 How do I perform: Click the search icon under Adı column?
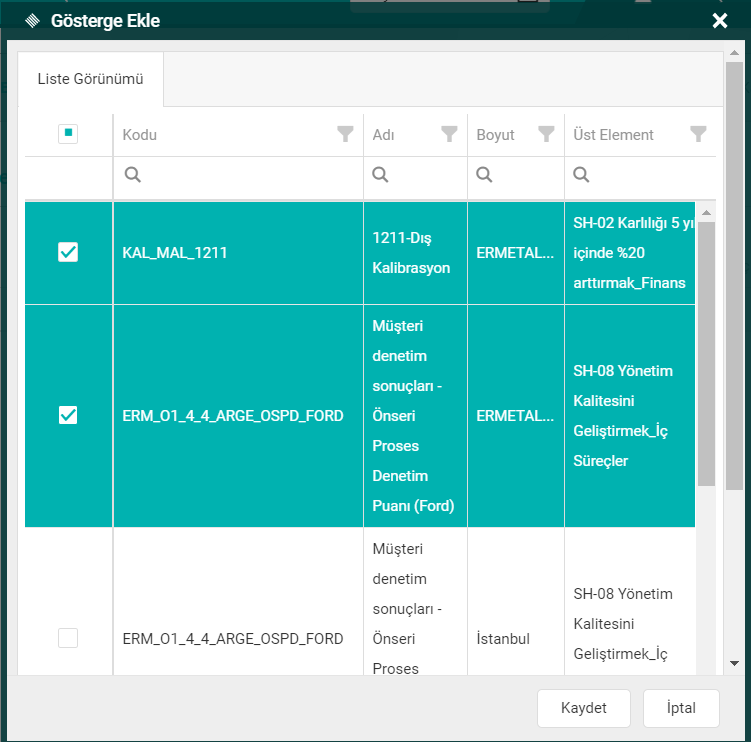tap(380, 175)
